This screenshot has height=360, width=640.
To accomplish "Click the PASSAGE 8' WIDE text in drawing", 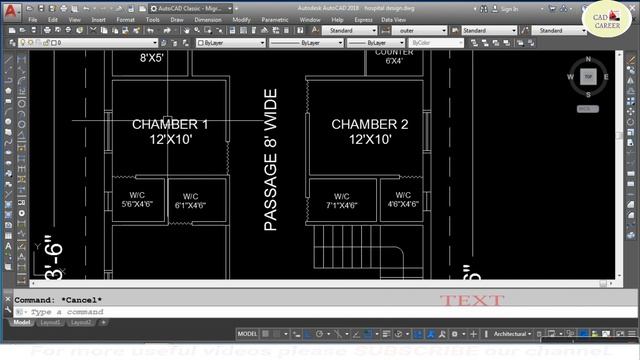I will click(x=270, y=160).
